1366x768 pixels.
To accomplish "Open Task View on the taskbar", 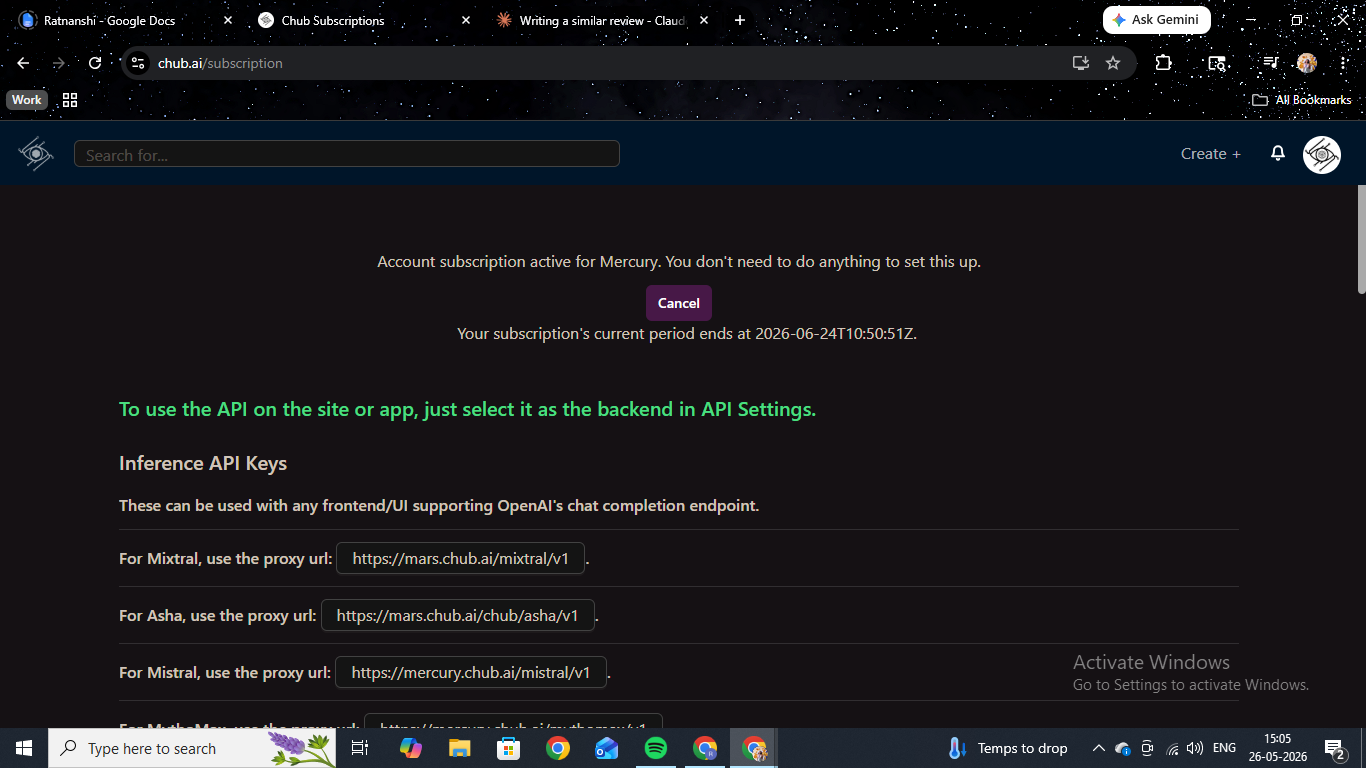I will [x=360, y=748].
